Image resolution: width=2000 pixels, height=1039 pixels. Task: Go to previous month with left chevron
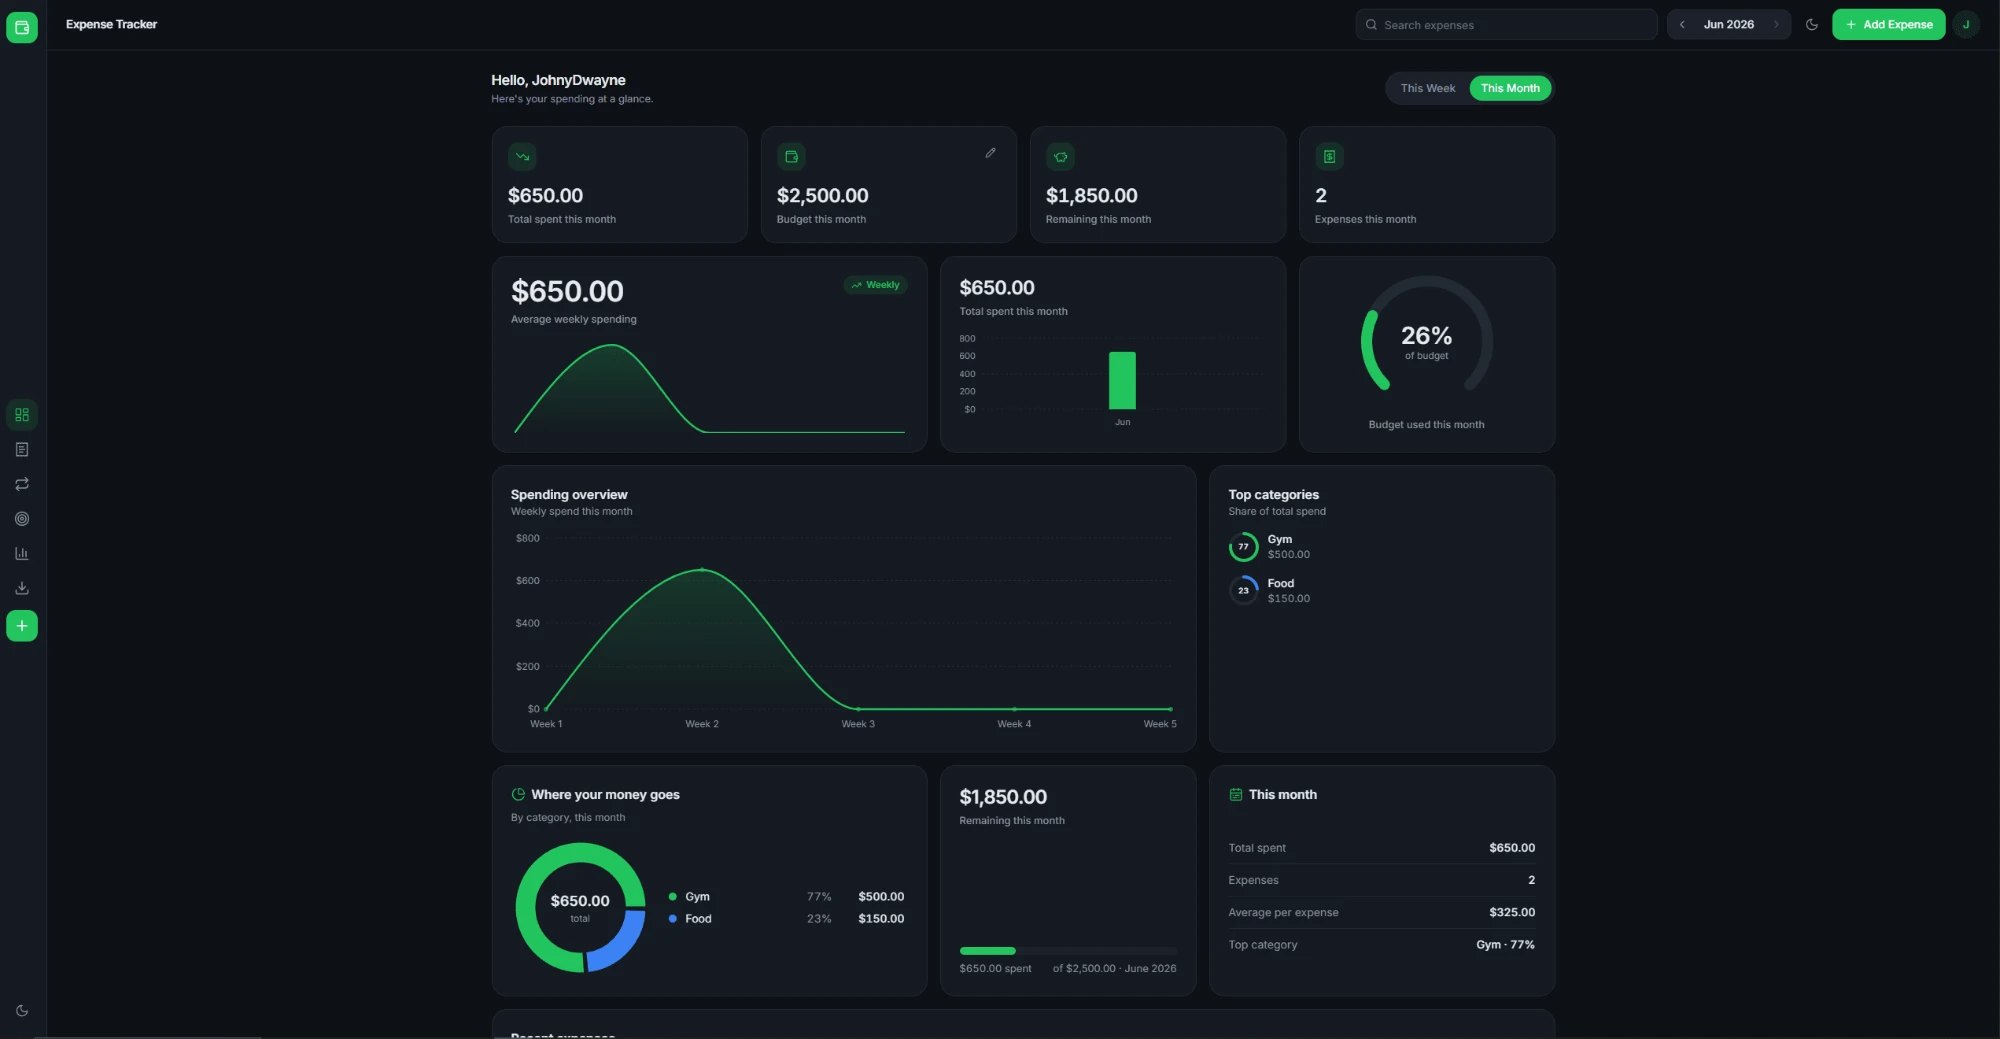(1682, 25)
